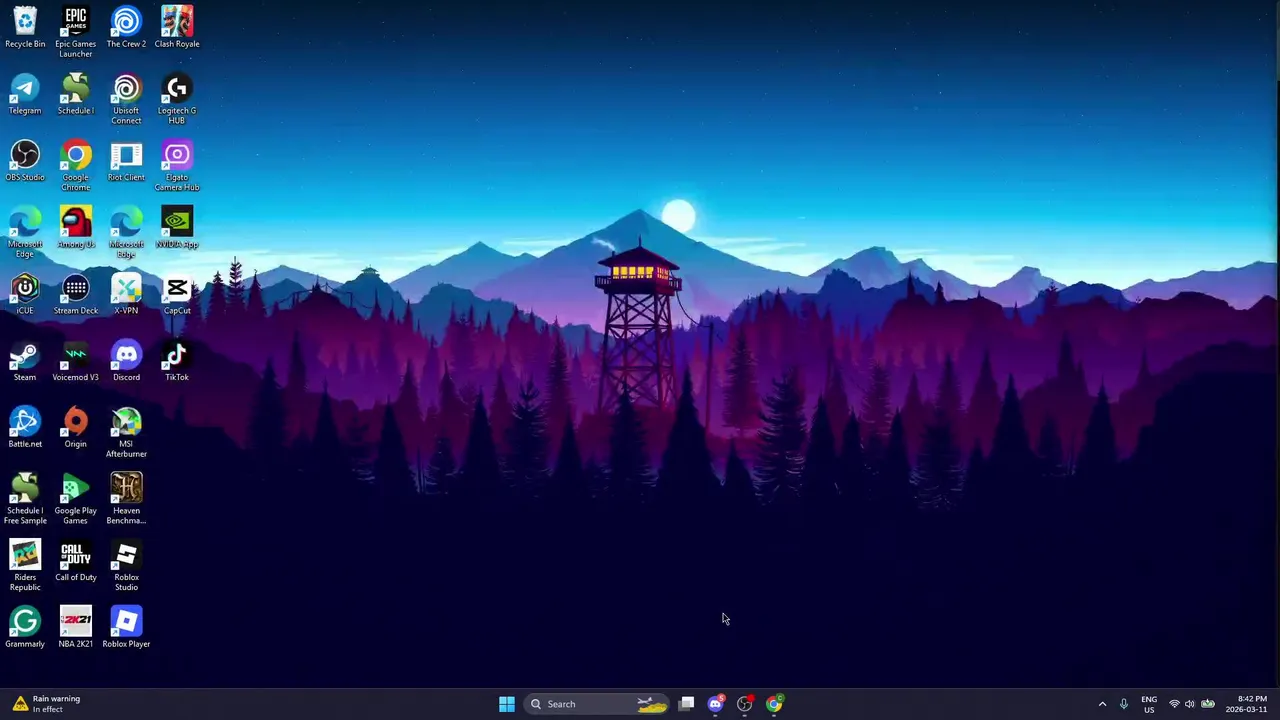Image resolution: width=1280 pixels, height=720 pixels.
Task: Select the Riot Client desktop icon
Action: (x=126, y=161)
